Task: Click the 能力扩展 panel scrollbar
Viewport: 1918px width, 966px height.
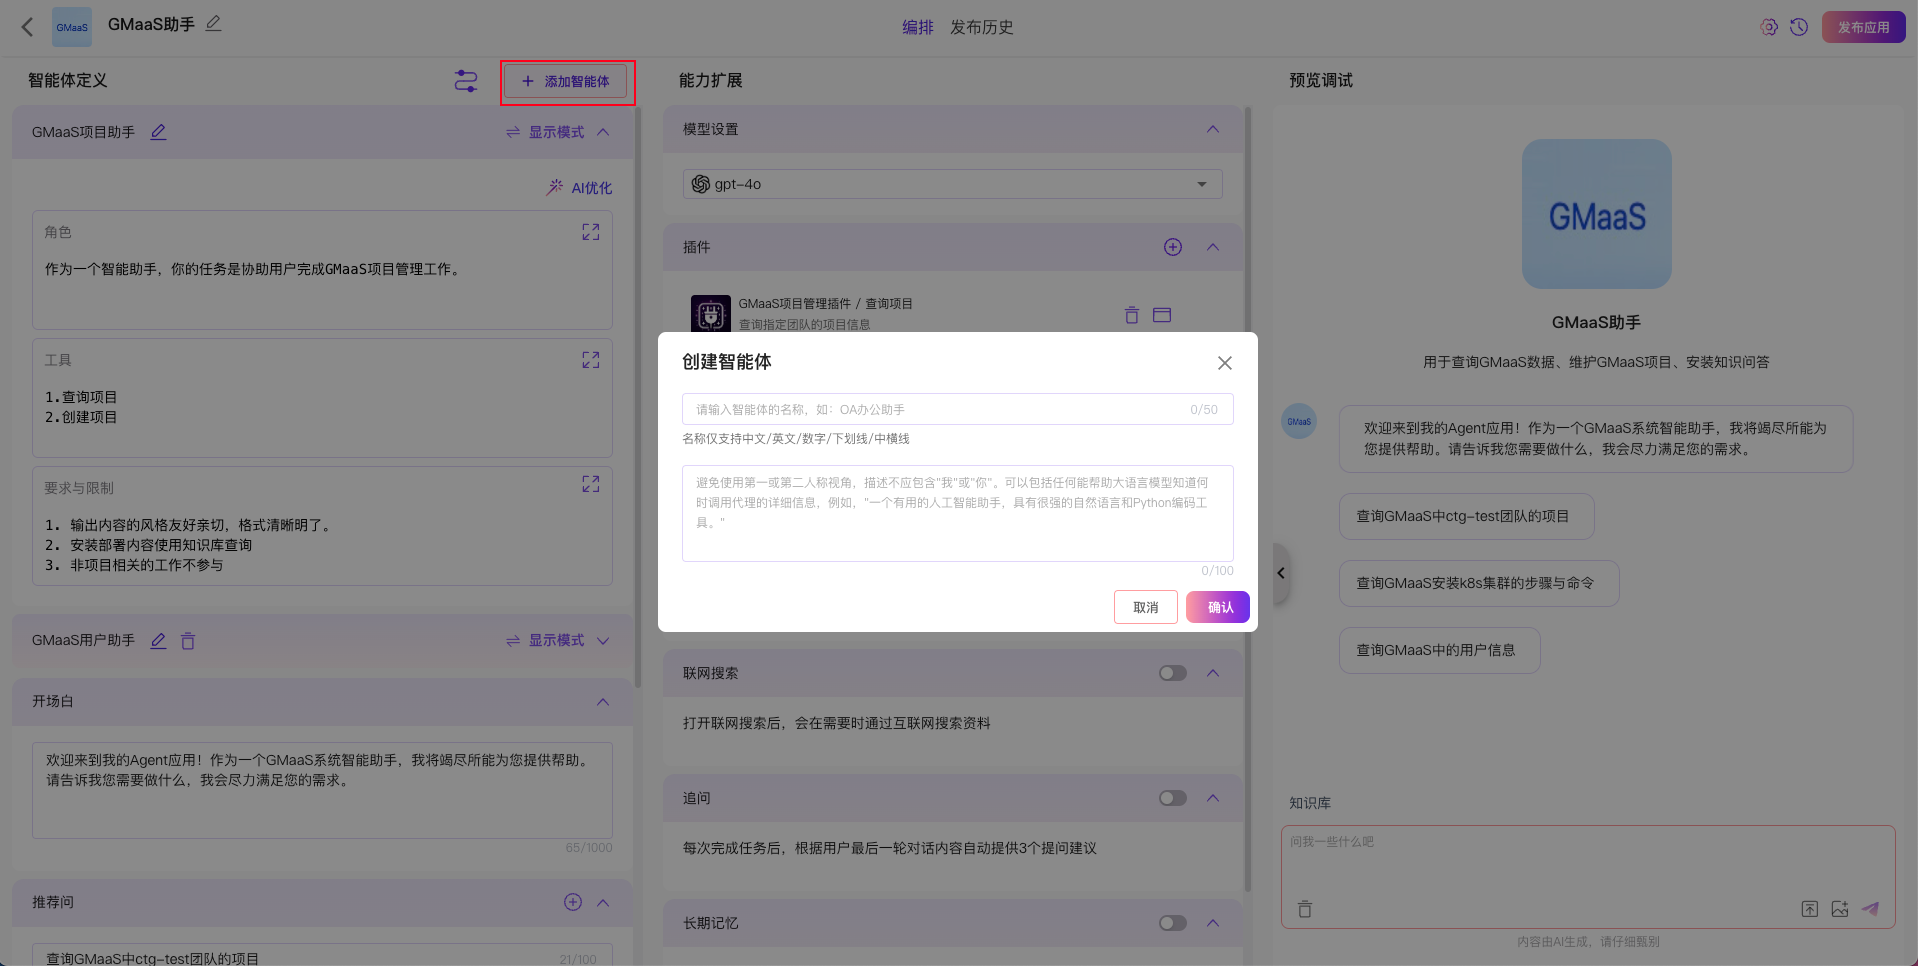Action: [x=1248, y=499]
